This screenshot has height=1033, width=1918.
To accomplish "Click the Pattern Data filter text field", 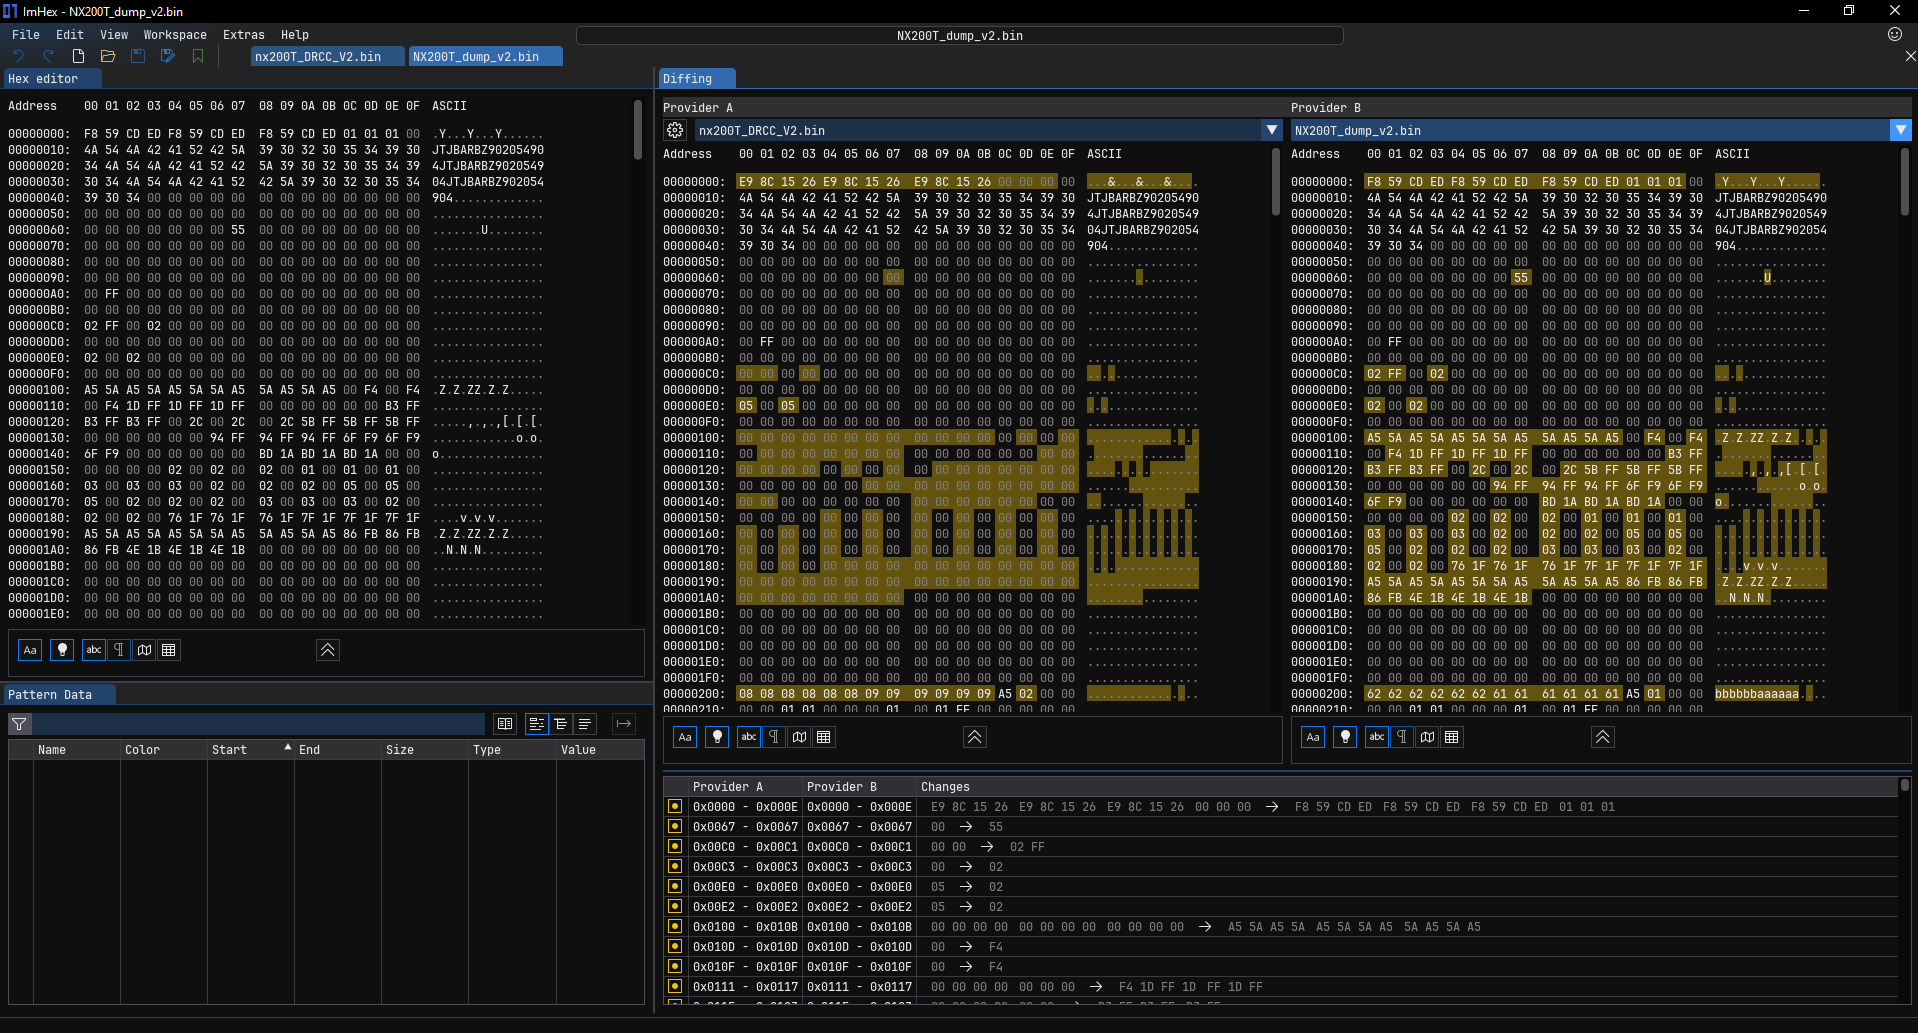I will (260, 724).
